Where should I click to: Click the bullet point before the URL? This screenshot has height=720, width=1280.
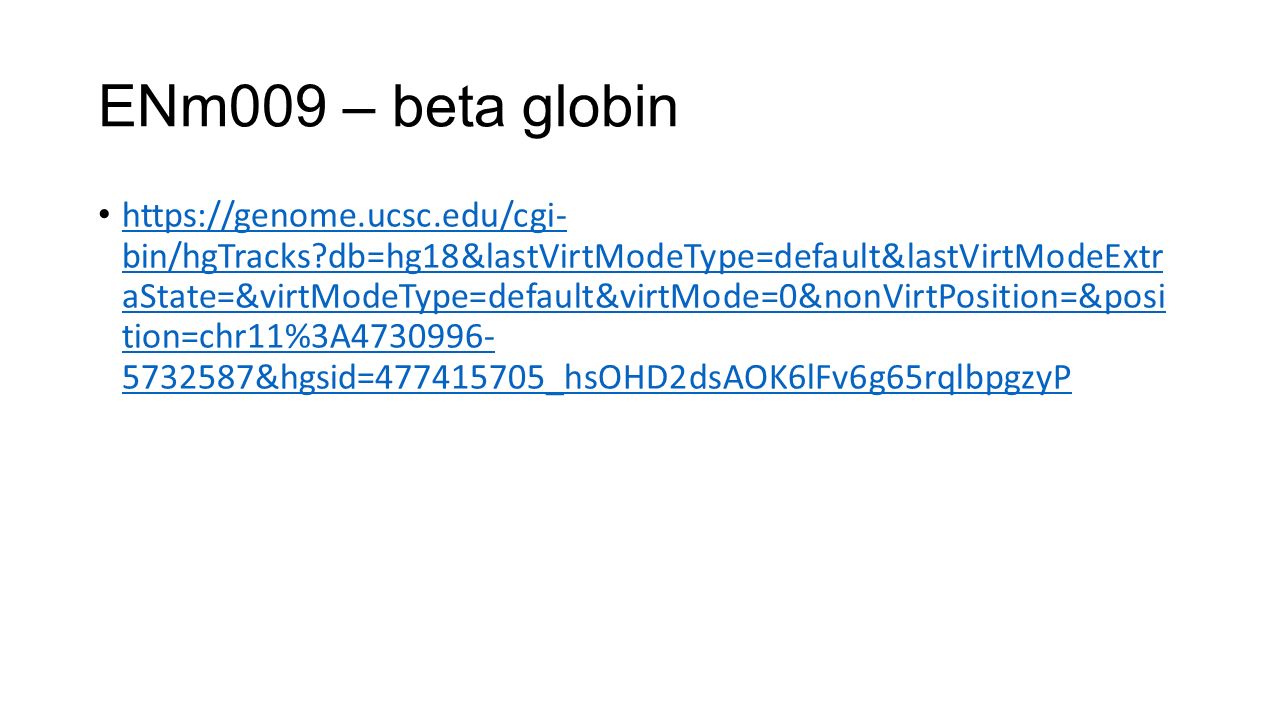pyautogui.click(x=104, y=215)
